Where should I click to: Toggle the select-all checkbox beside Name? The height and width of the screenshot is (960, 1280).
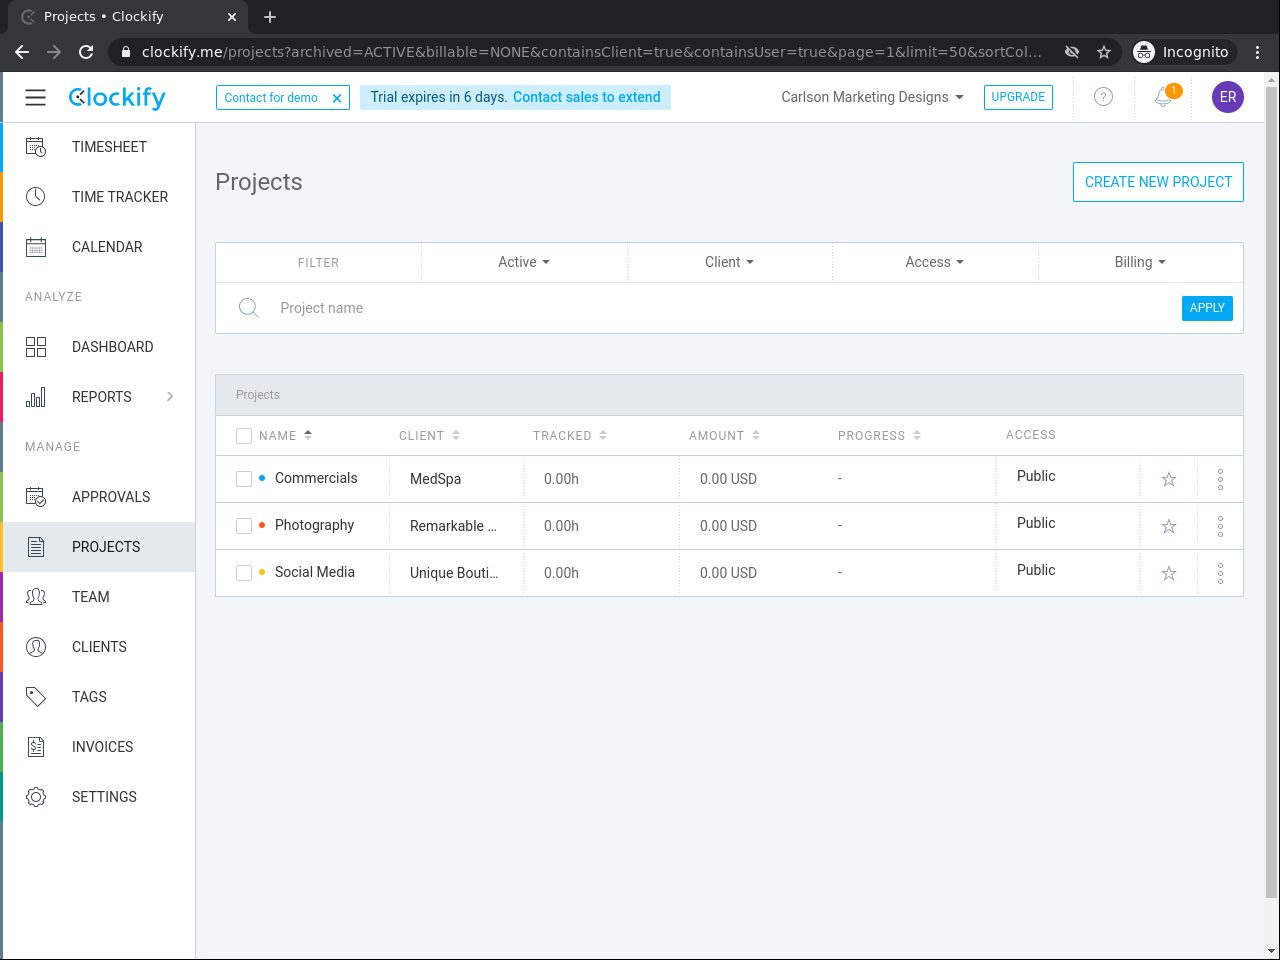pyautogui.click(x=244, y=436)
